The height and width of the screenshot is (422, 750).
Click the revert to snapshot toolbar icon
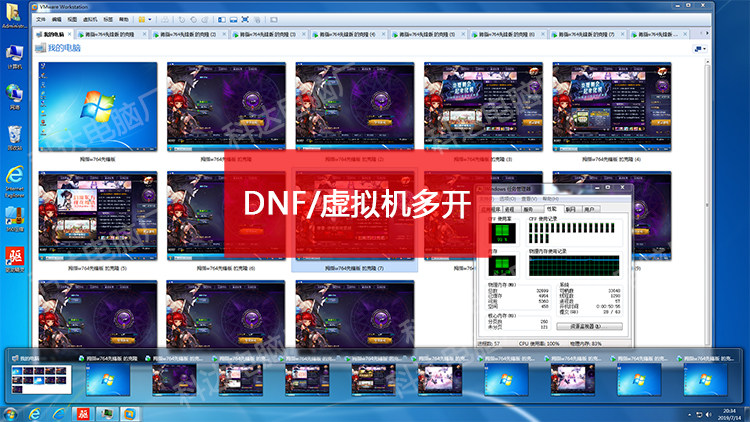pyautogui.click(x=193, y=20)
